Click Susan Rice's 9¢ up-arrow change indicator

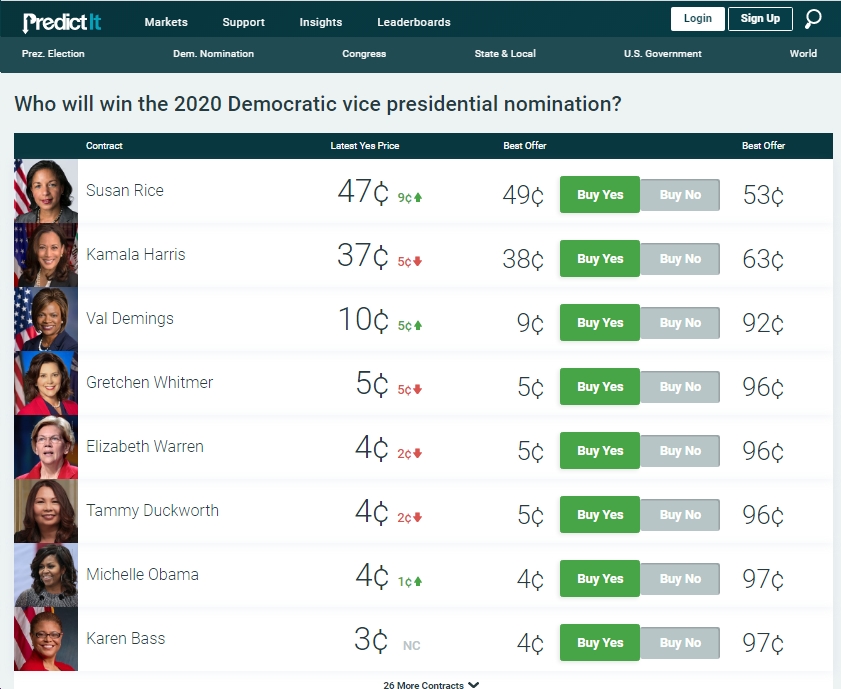point(410,198)
